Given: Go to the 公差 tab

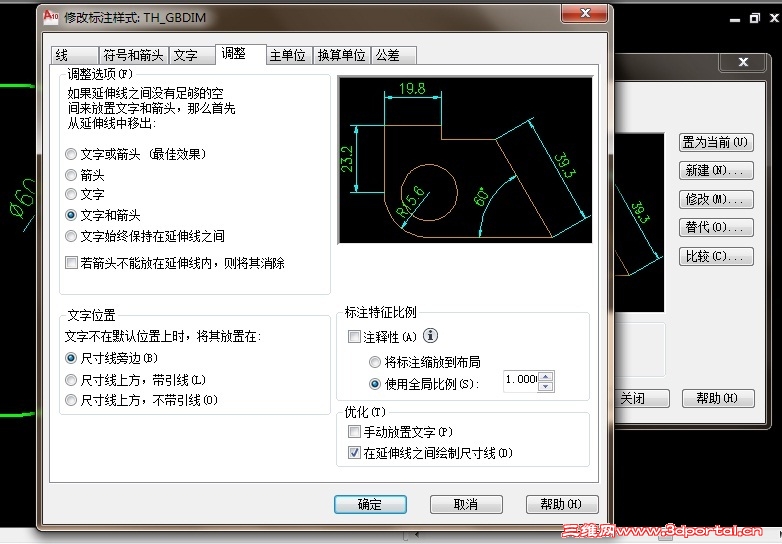Looking at the screenshot, I should pyautogui.click(x=393, y=55).
